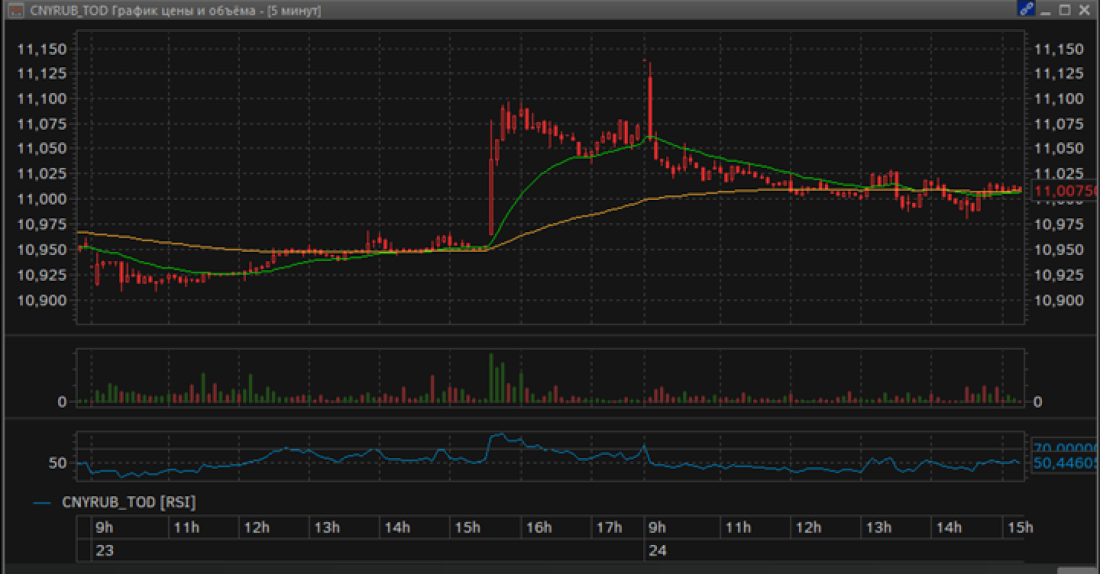Click 10,925 on the right price axis
1100x574 pixels.
[x=1059, y=275]
